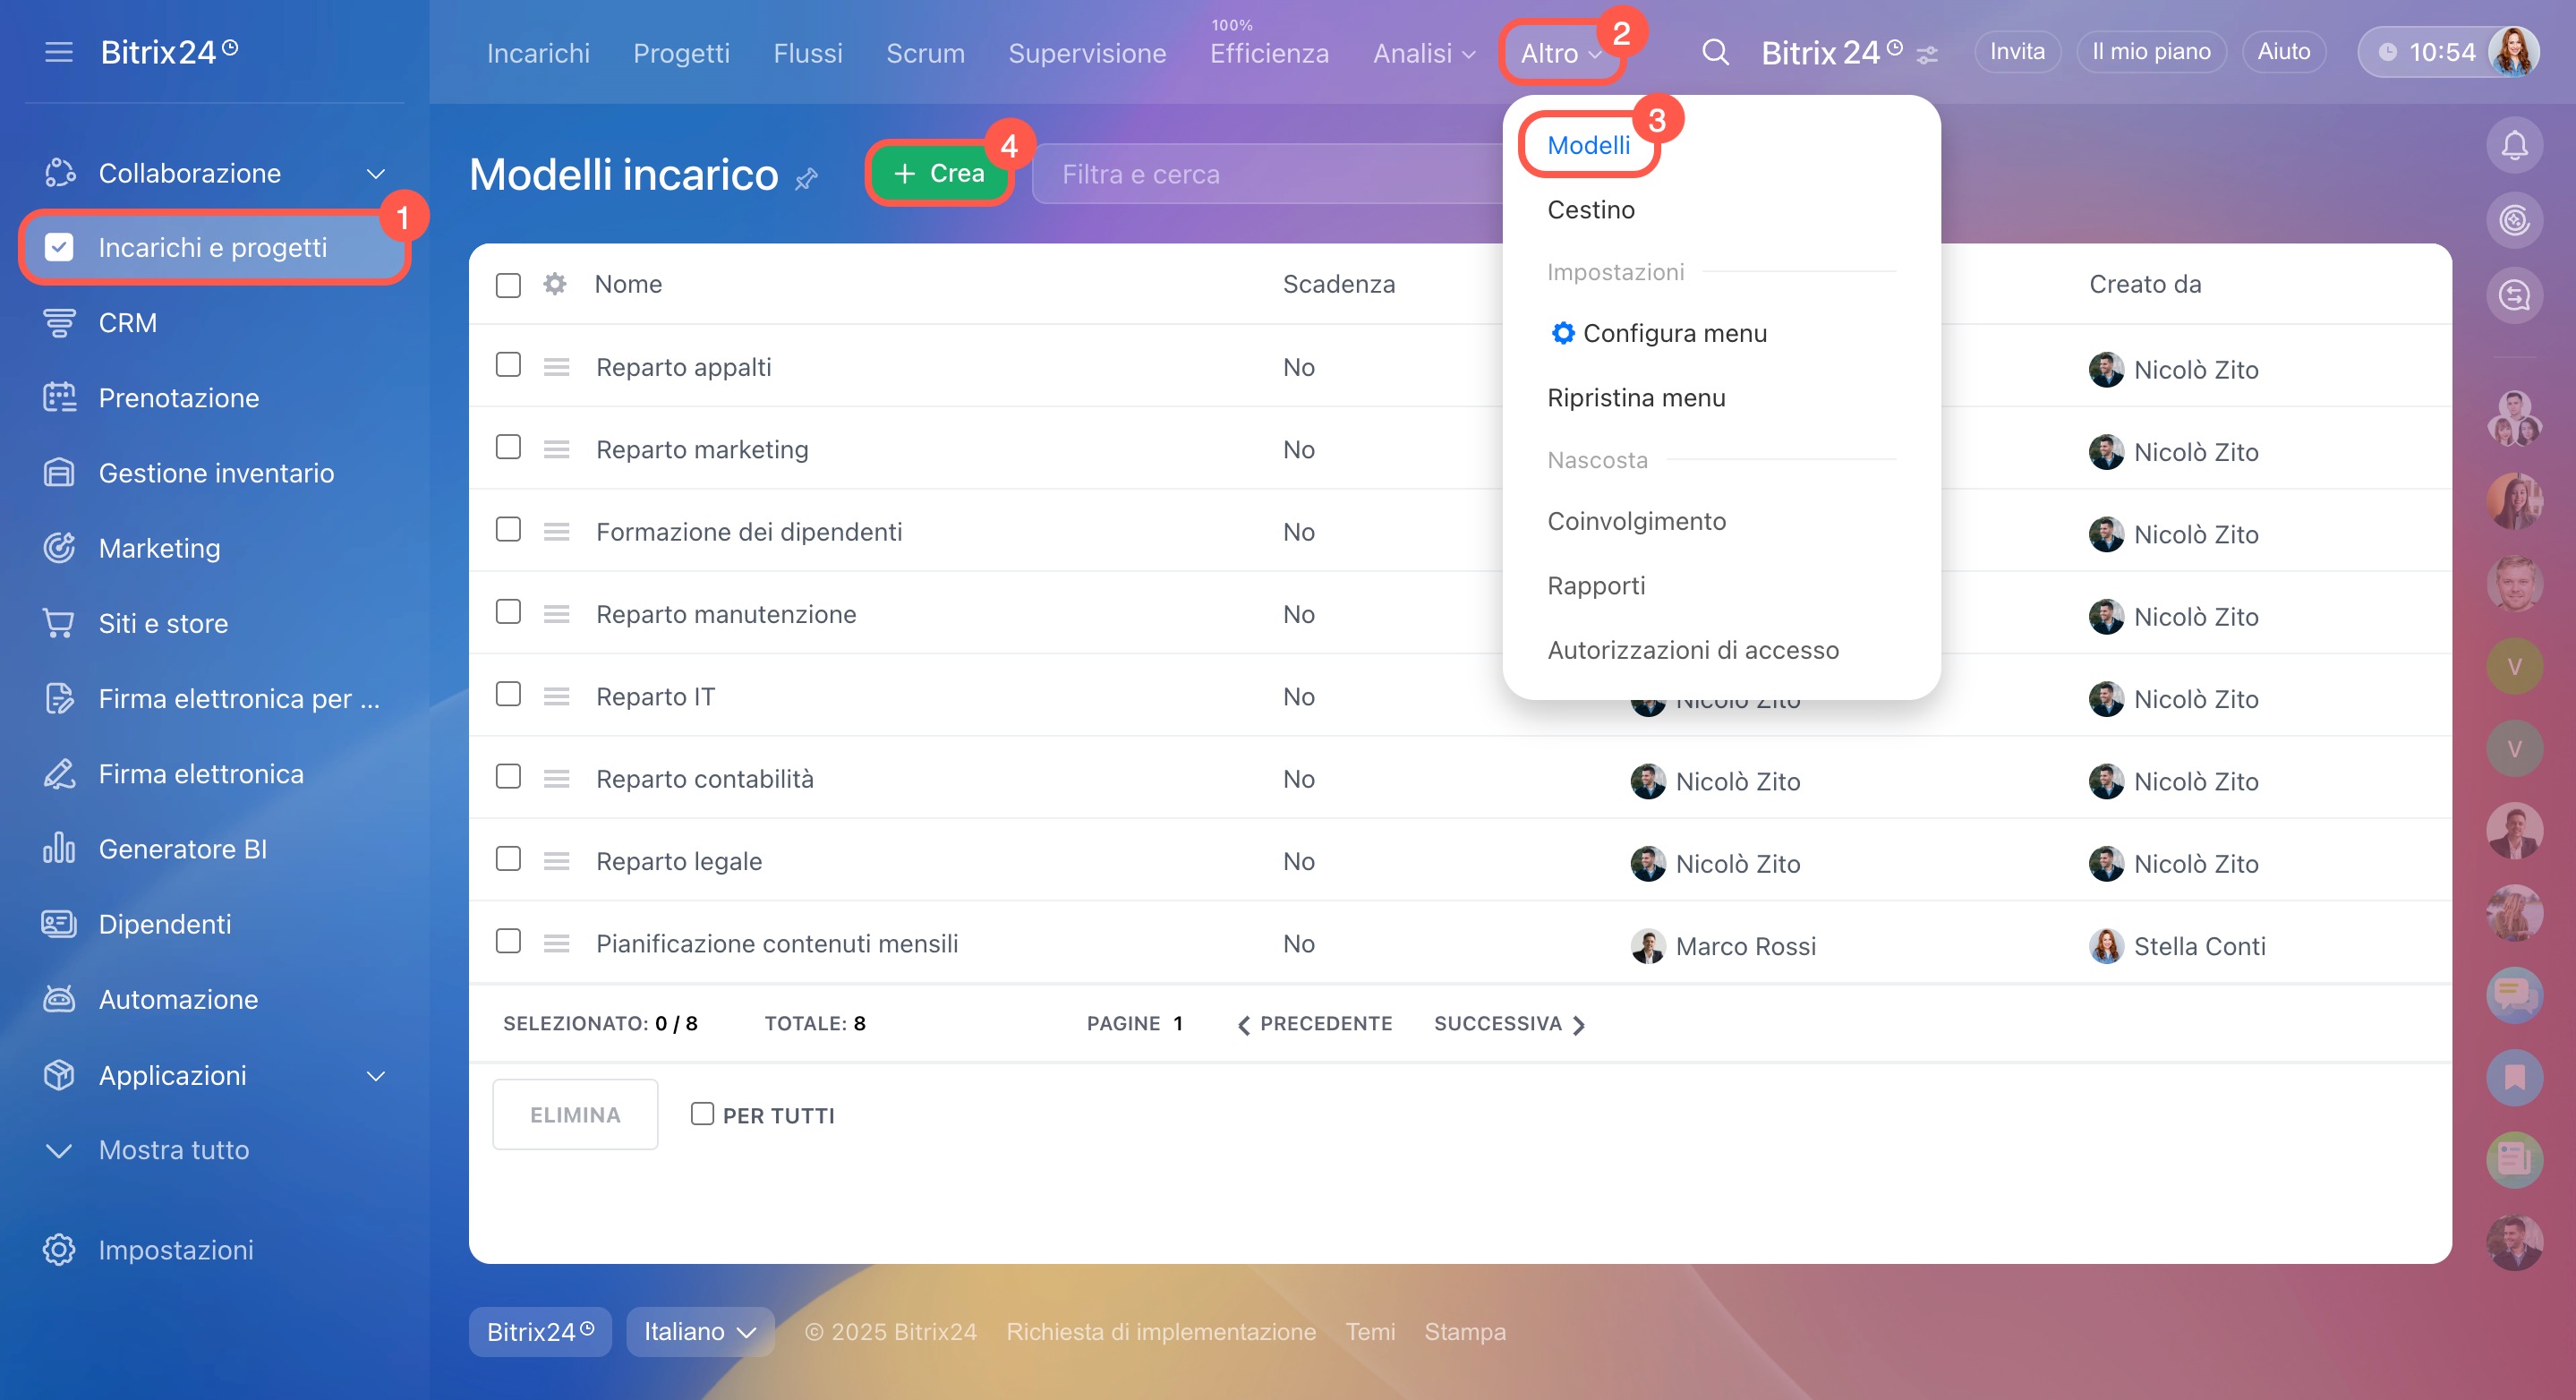
Task: Toggle the select-all header checkbox
Action: pyautogui.click(x=508, y=285)
